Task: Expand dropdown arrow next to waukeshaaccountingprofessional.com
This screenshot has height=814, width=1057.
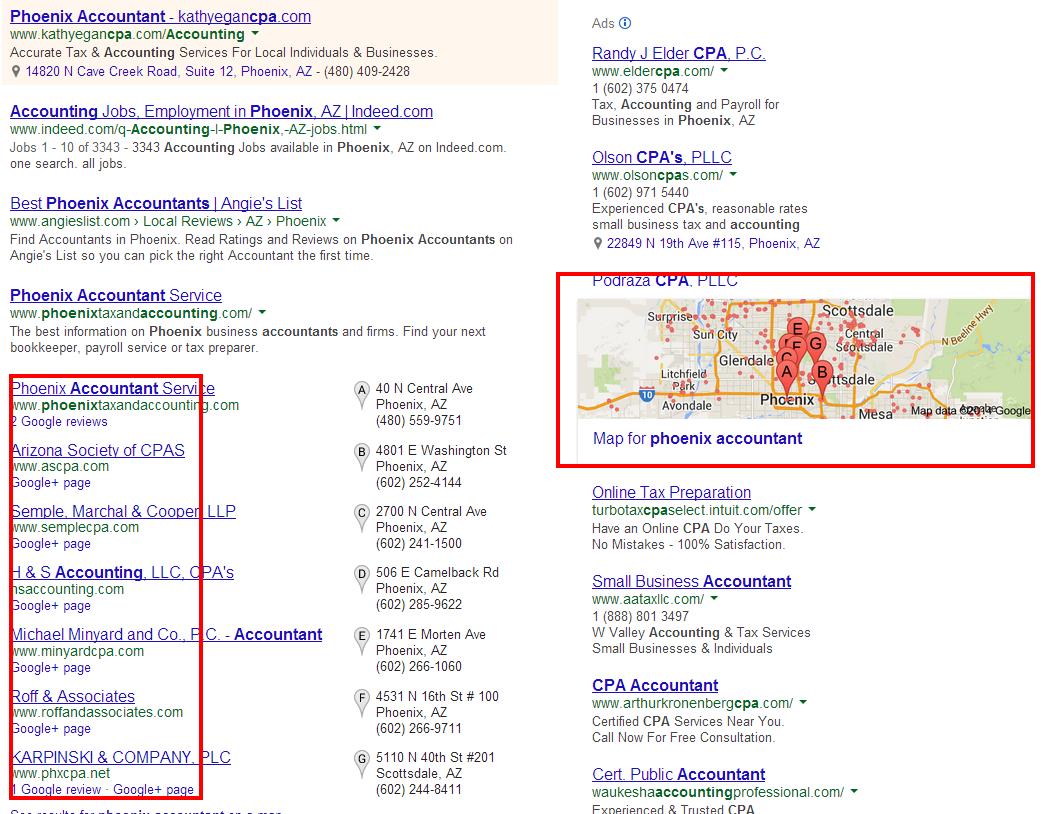Action: [x=853, y=791]
